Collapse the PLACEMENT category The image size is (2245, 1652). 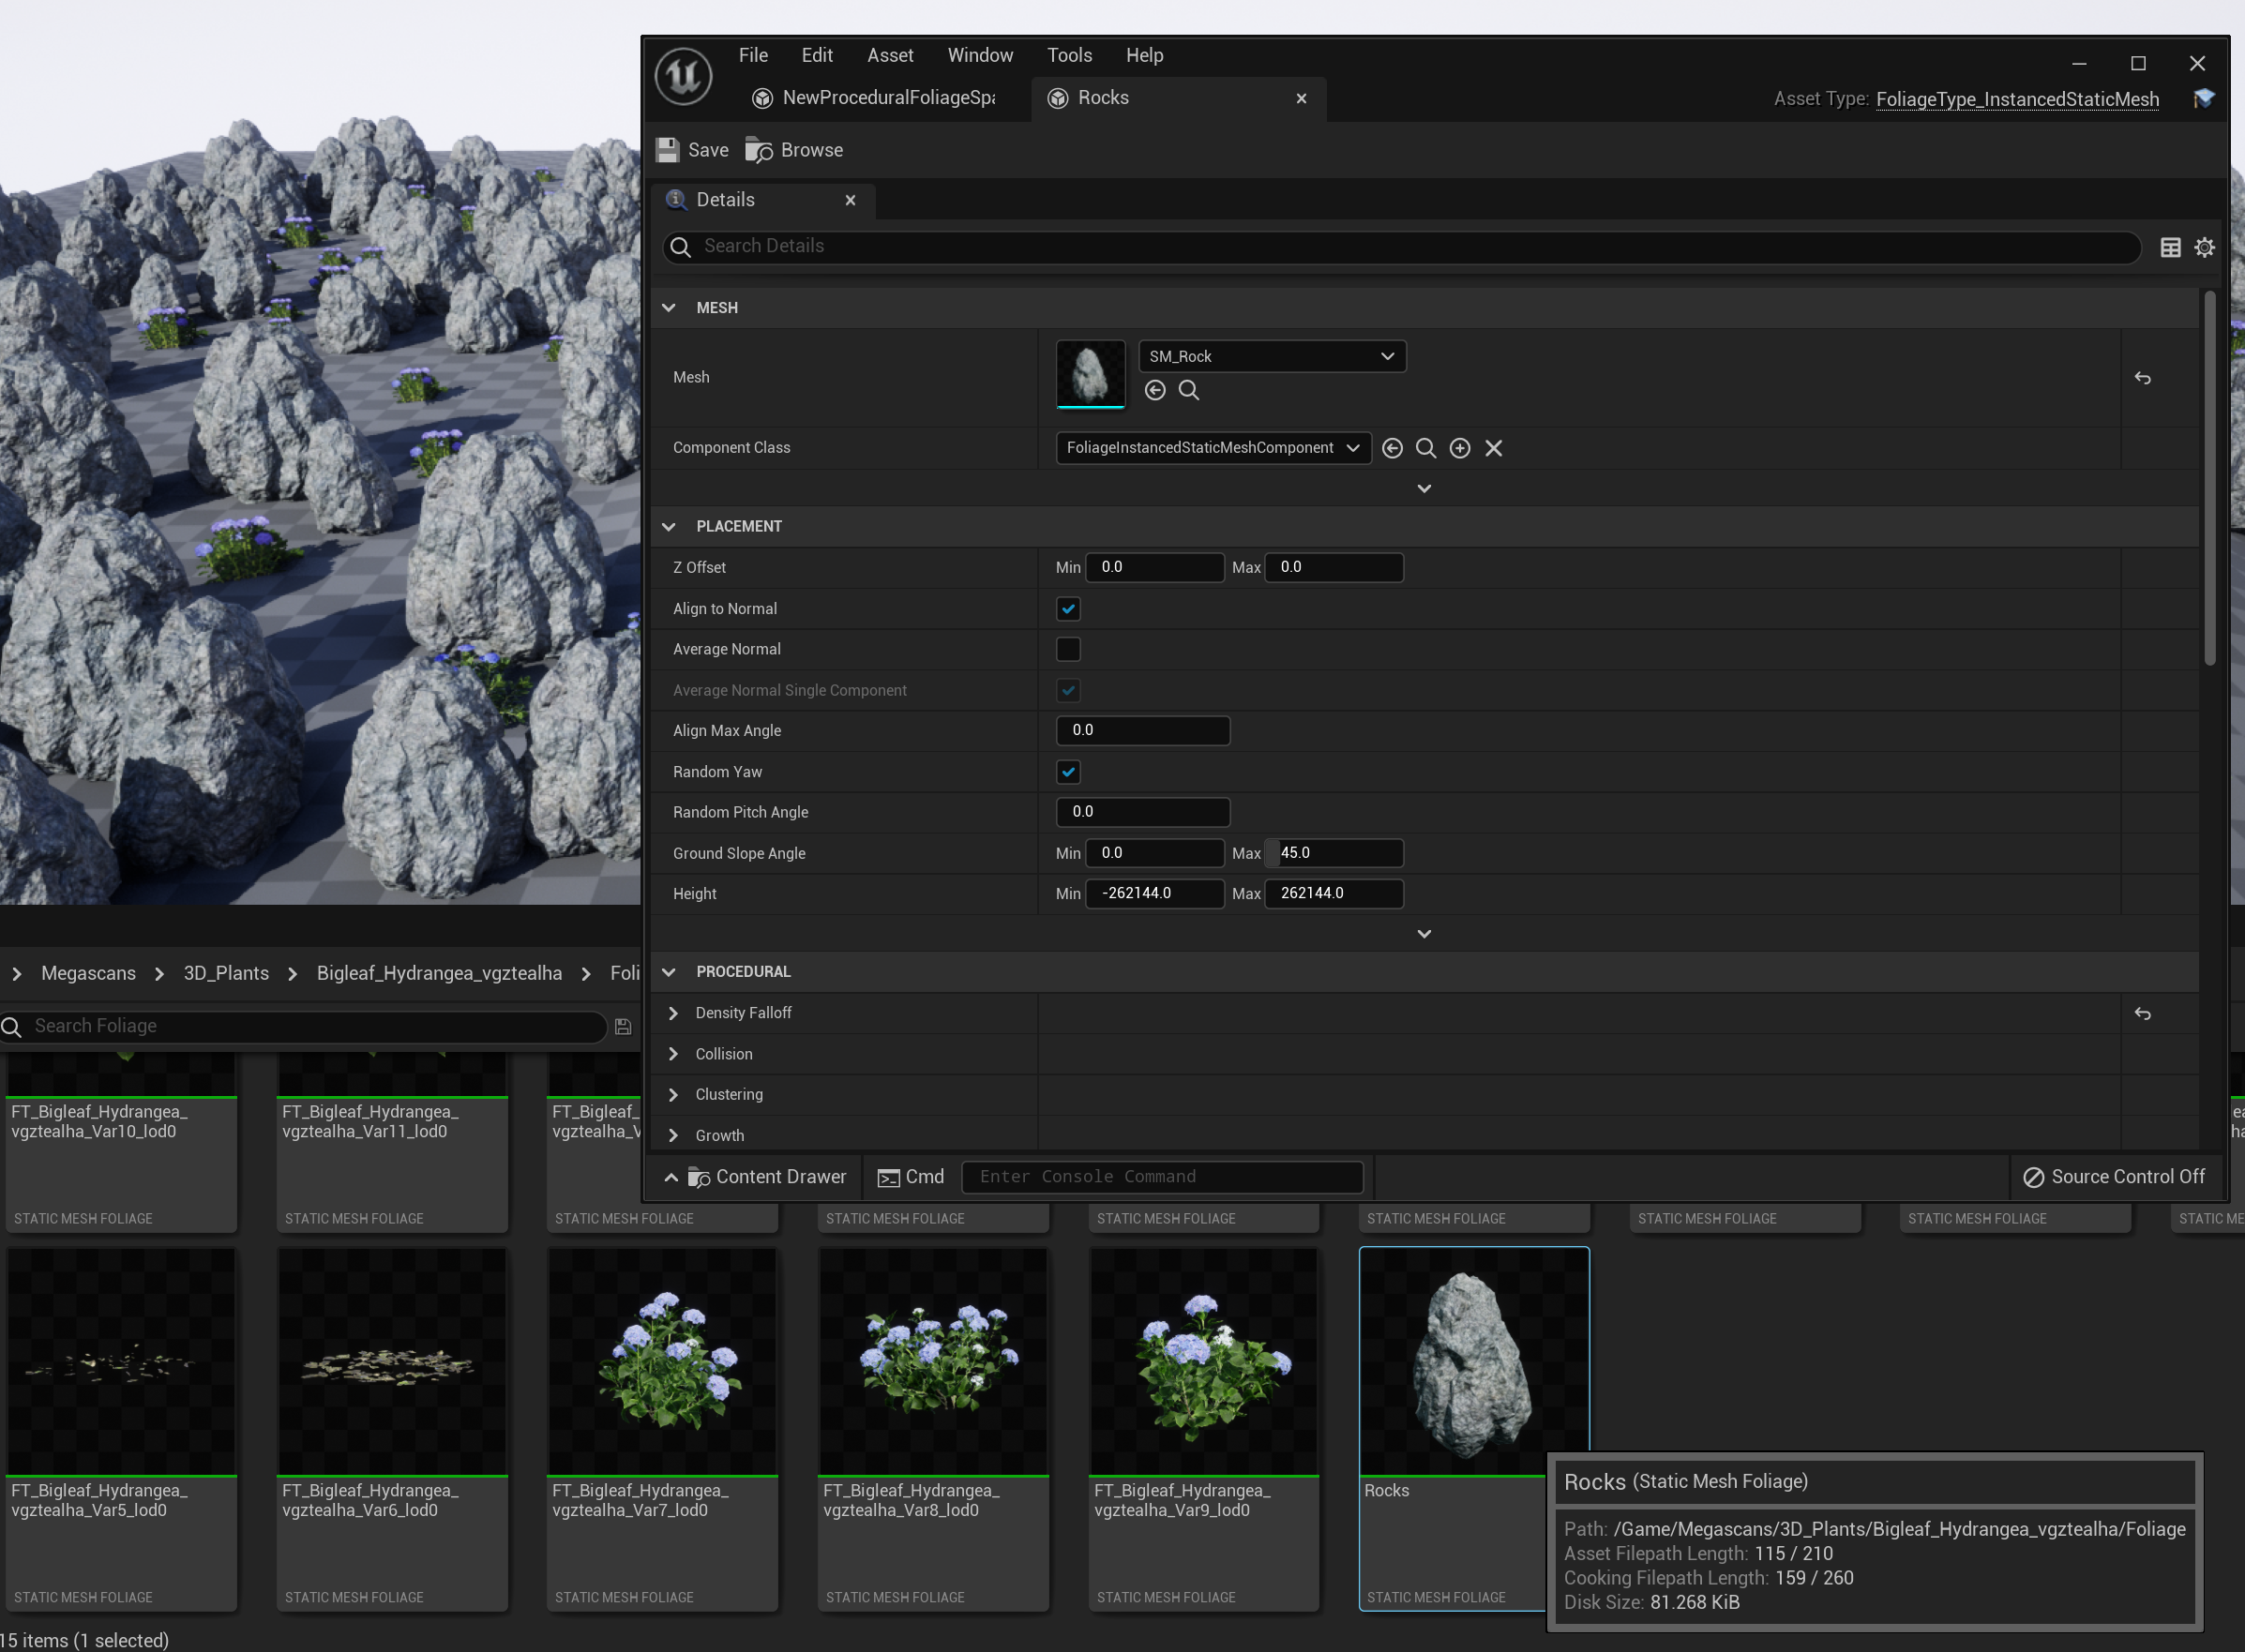(x=669, y=526)
